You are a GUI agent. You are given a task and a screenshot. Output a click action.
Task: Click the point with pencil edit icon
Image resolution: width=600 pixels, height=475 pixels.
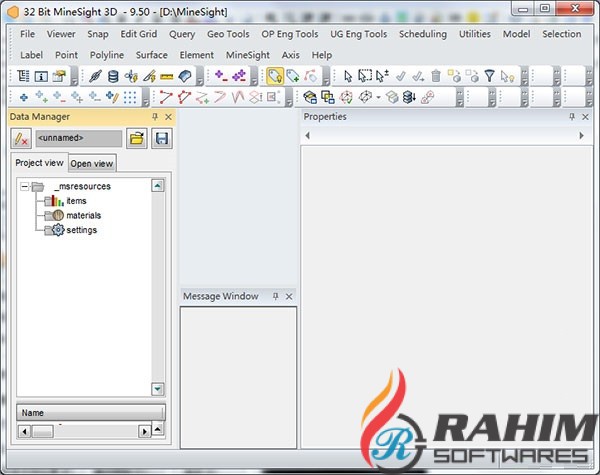point(112,97)
